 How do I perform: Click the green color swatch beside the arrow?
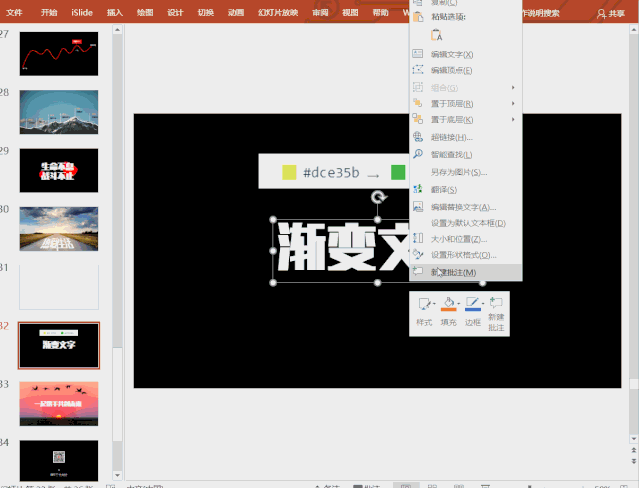coord(398,172)
